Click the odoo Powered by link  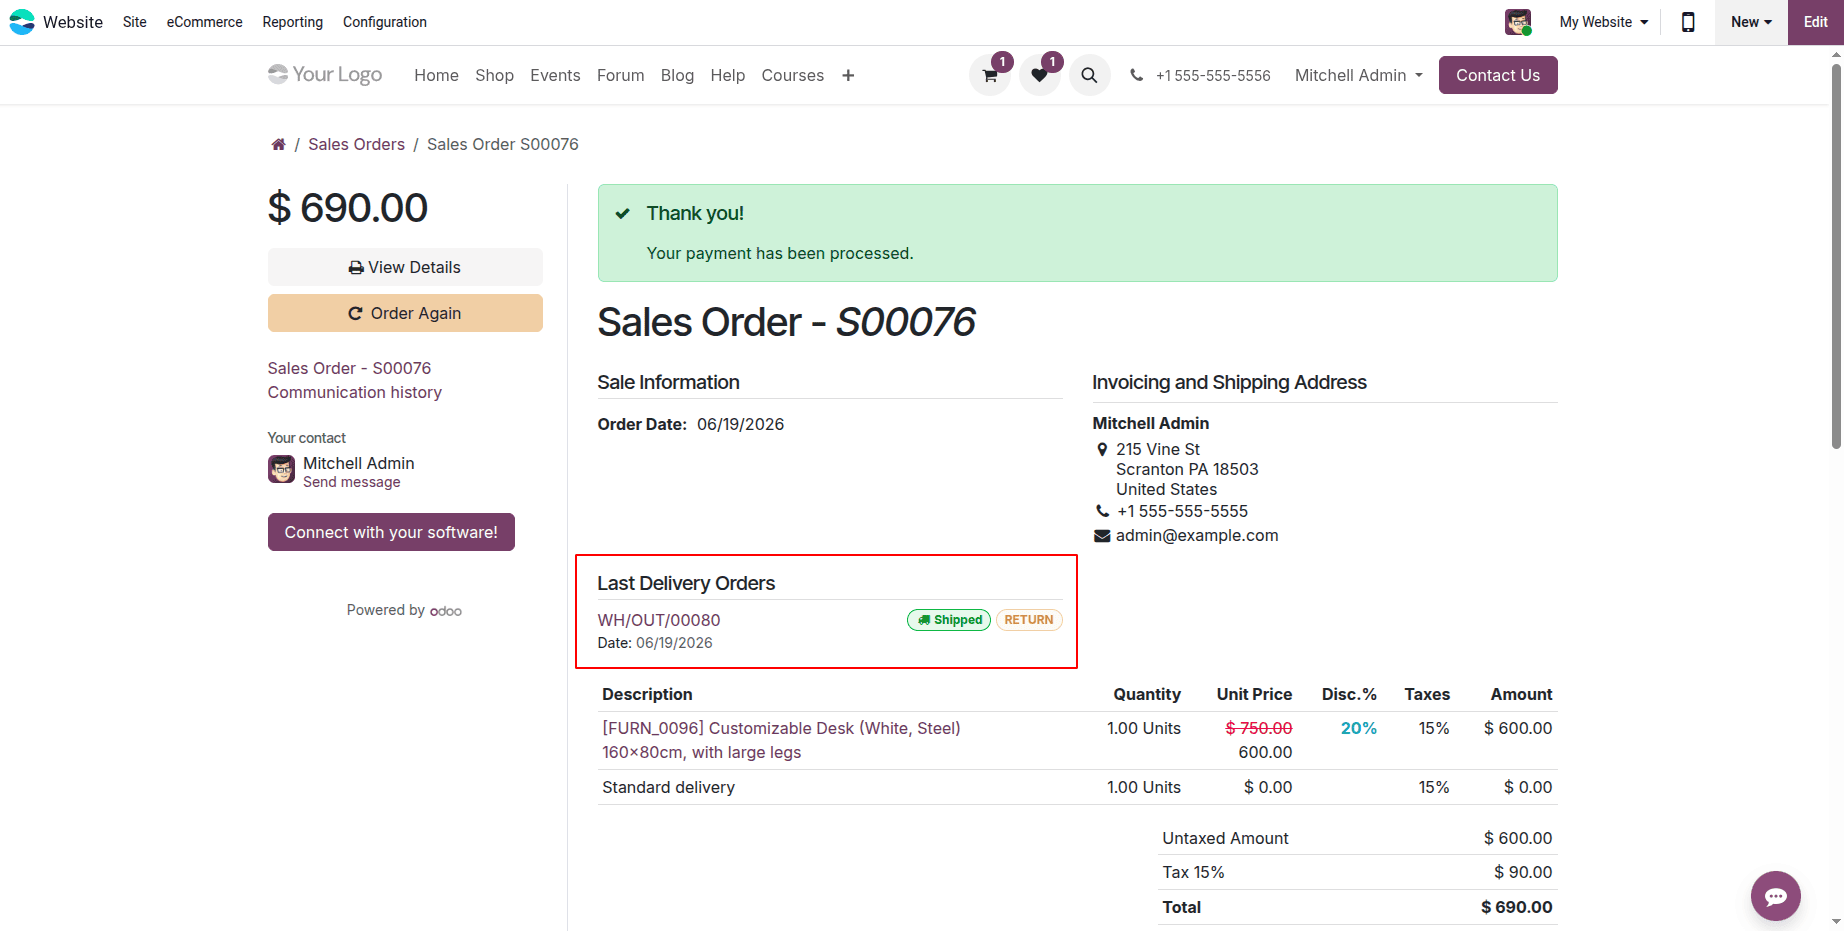point(446,611)
